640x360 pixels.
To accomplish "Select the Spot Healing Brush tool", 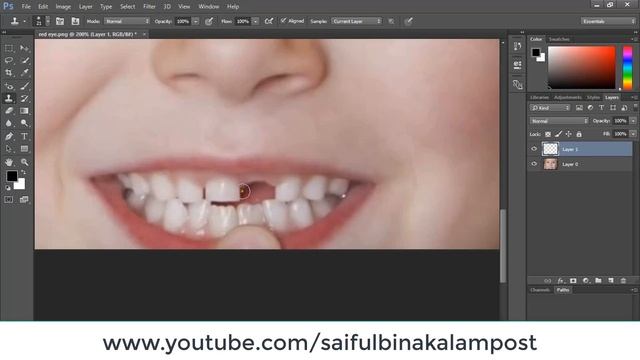I will 9,86.
